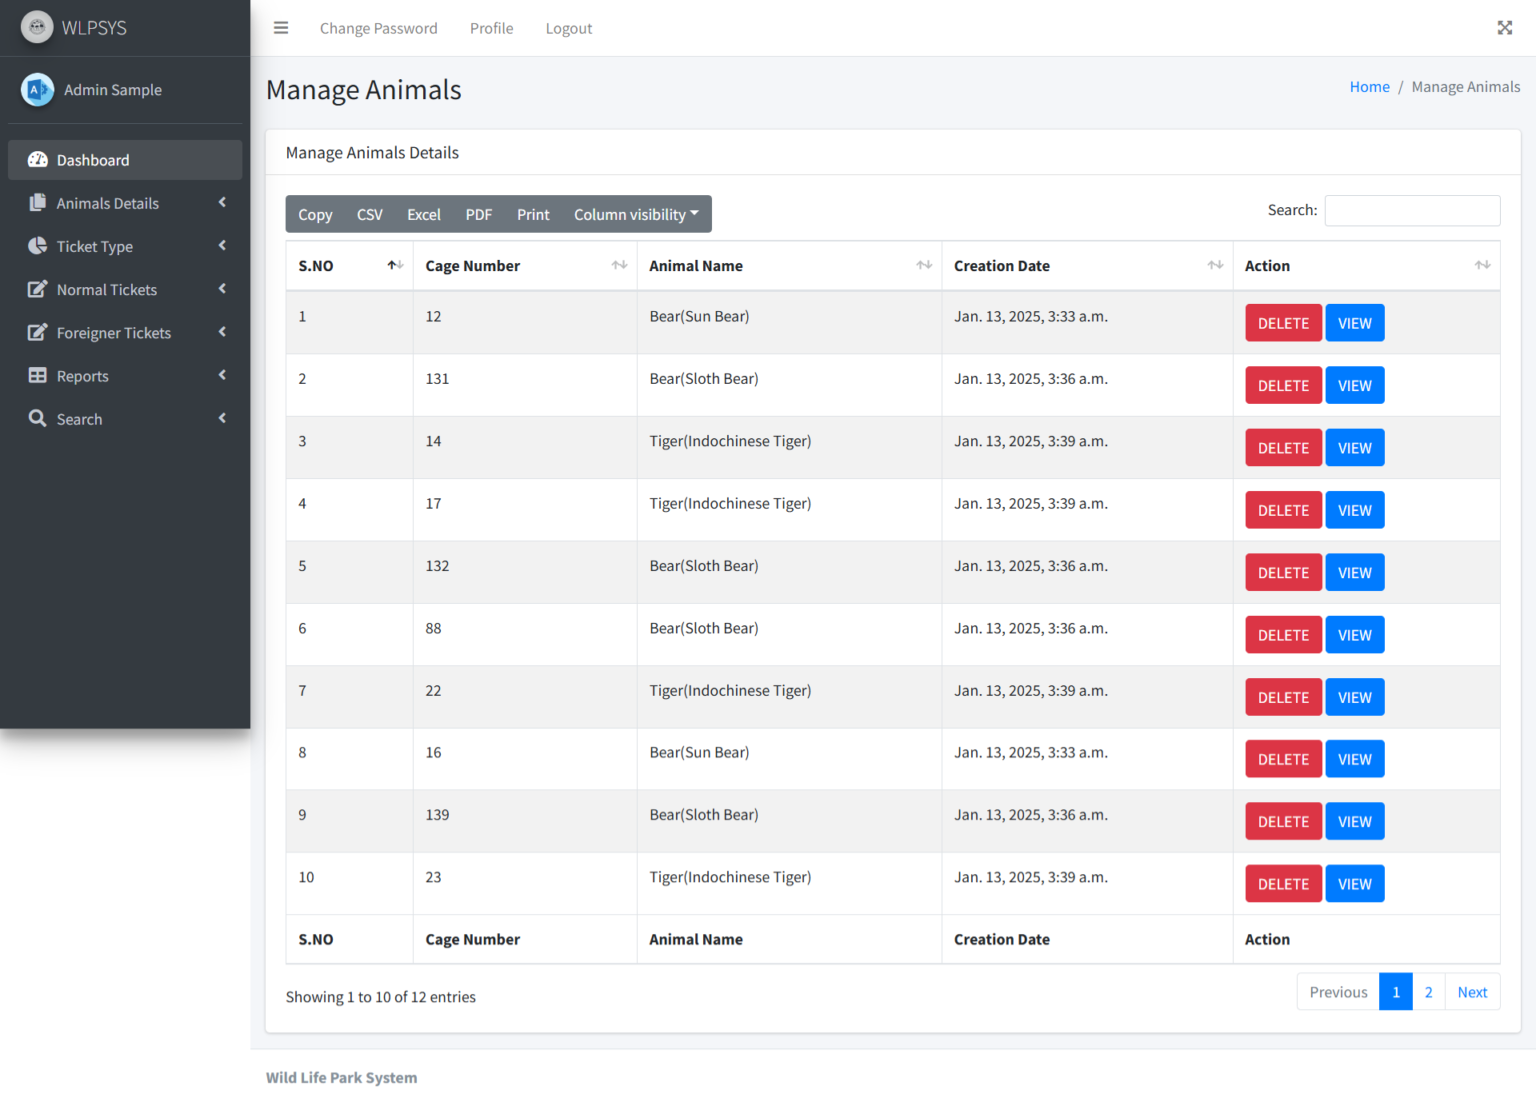Select Profile from the top menu

pos(491,28)
